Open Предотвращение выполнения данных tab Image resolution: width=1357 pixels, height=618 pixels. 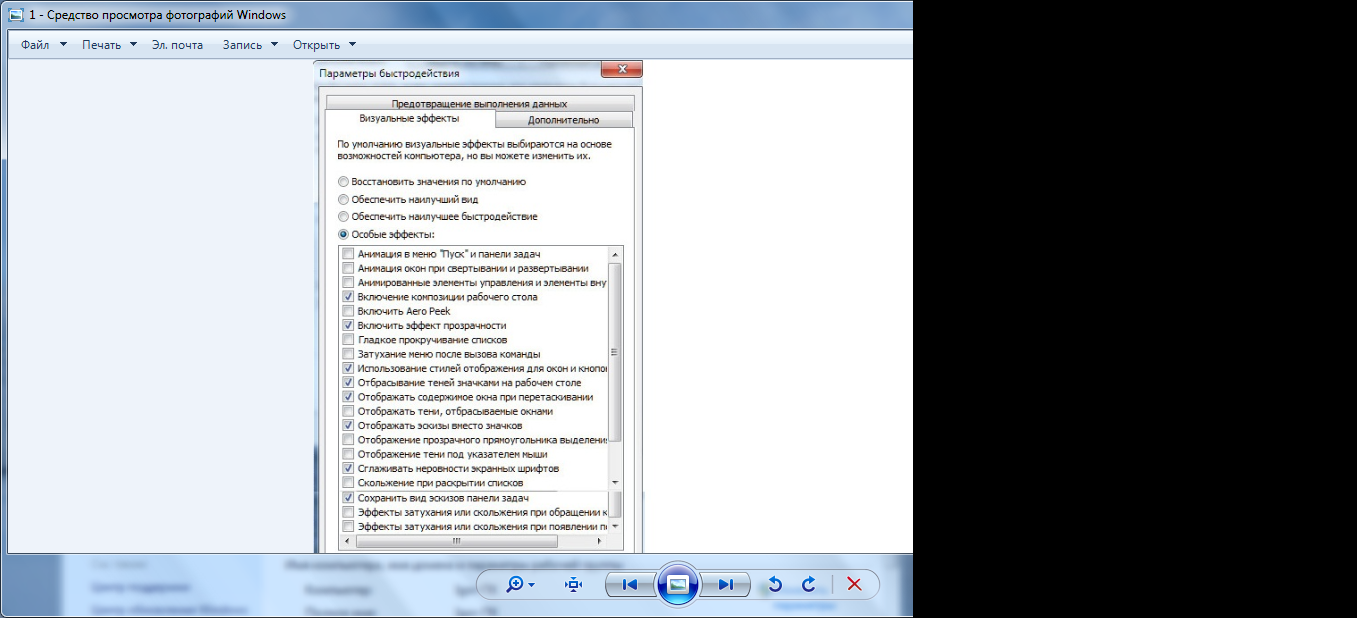point(480,103)
